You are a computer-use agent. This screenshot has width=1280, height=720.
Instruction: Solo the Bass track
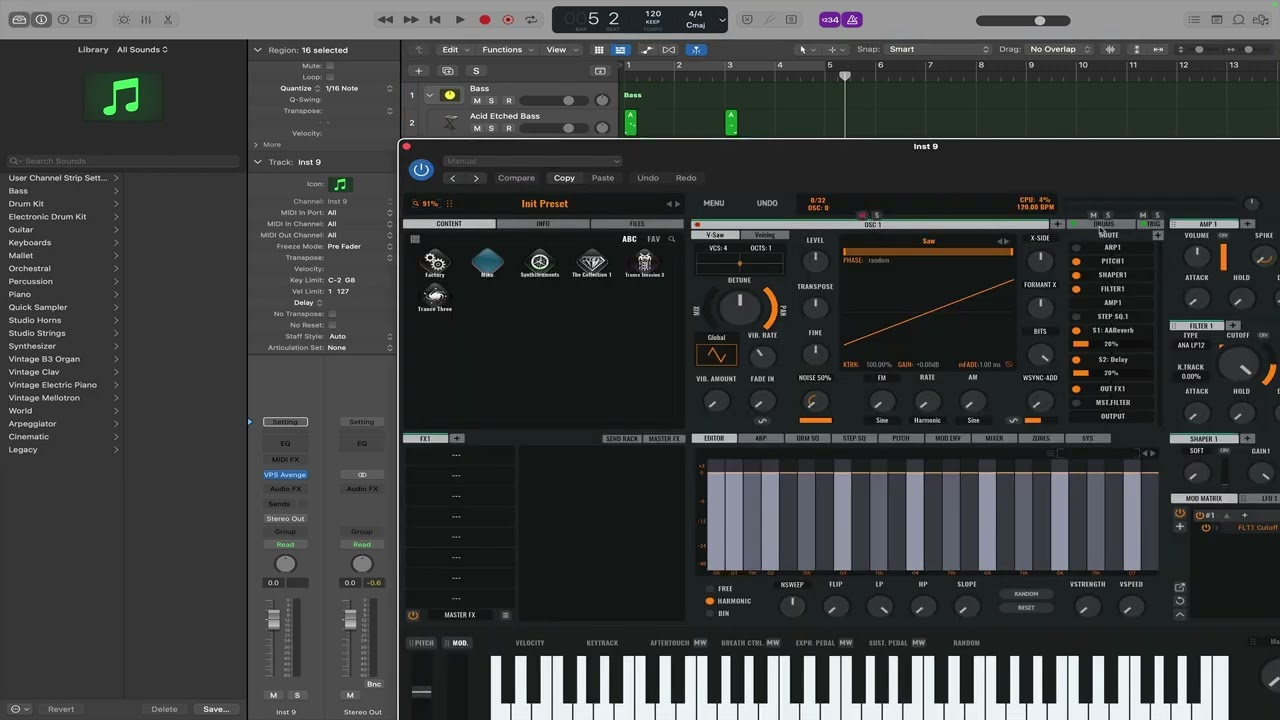click(491, 101)
